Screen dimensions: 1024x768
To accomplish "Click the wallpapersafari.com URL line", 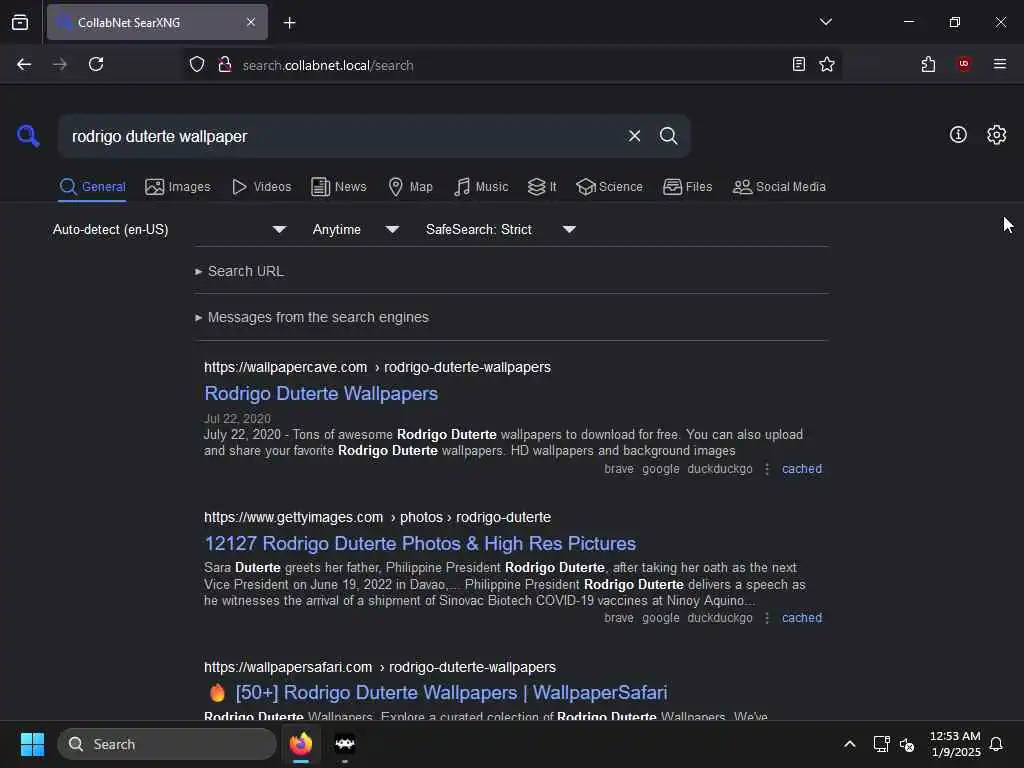I will (x=379, y=667).
